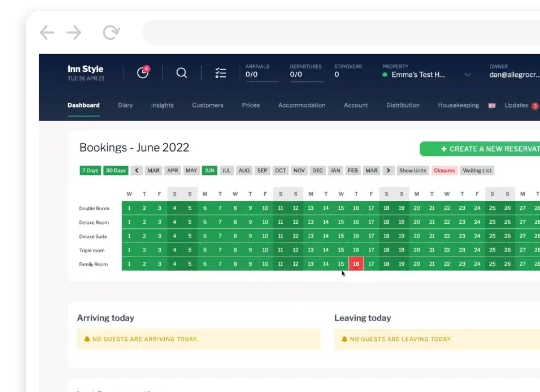Open Waiting List
The image size is (540, 392).
click(477, 171)
